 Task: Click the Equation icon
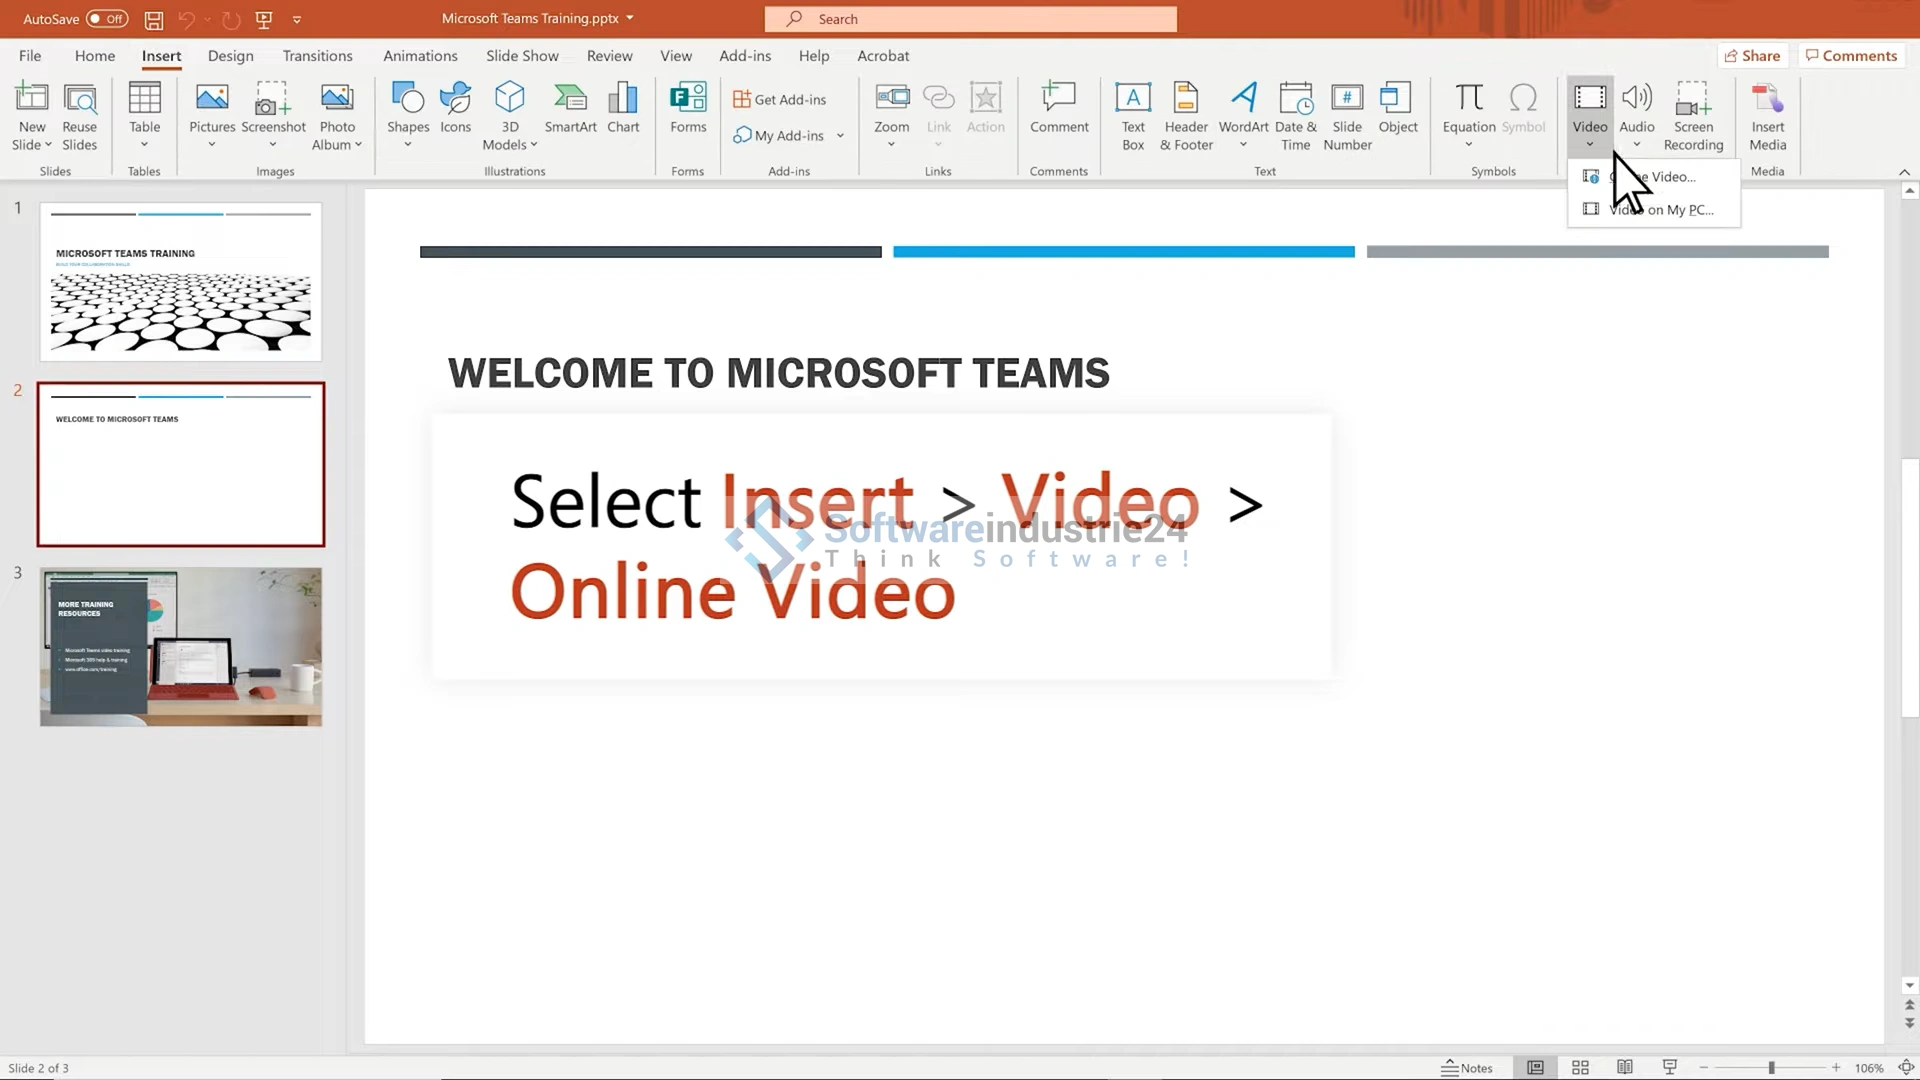[1468, 108]
